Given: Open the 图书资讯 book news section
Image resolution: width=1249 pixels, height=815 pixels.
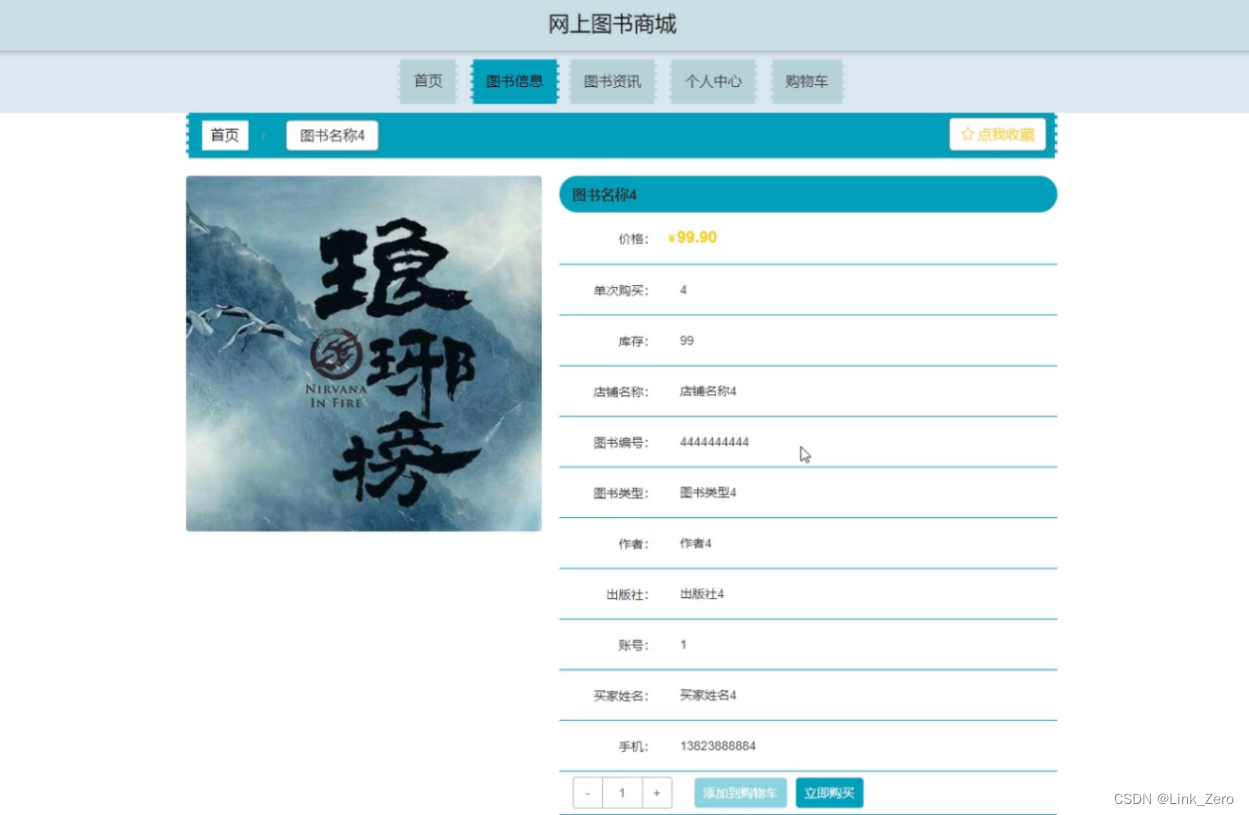Looking at the screenshot, I should [x=612, y=82].
